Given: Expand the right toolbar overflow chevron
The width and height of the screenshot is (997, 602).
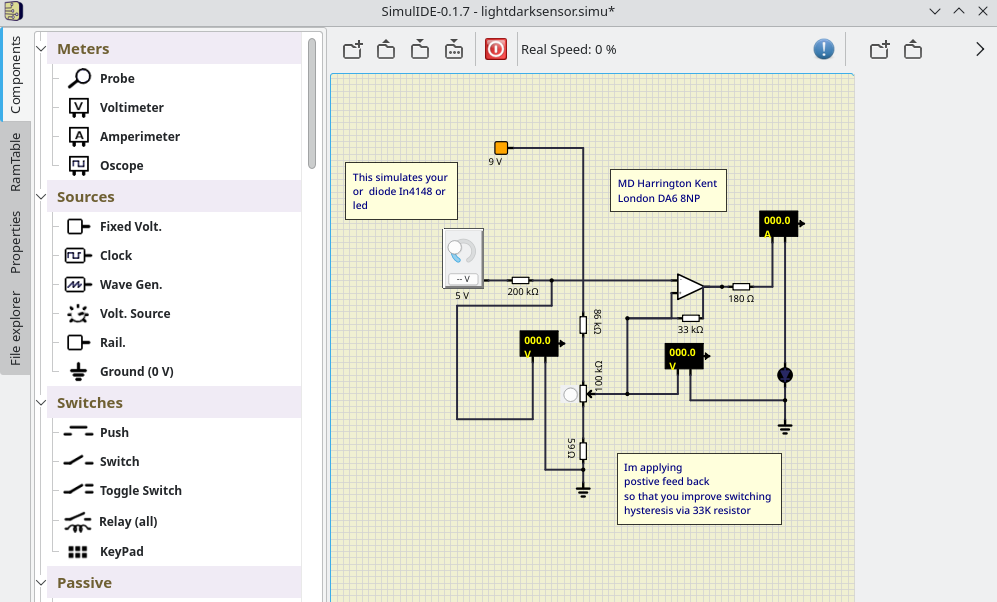Looking at the screenshot, I should (x=980, y=49).
